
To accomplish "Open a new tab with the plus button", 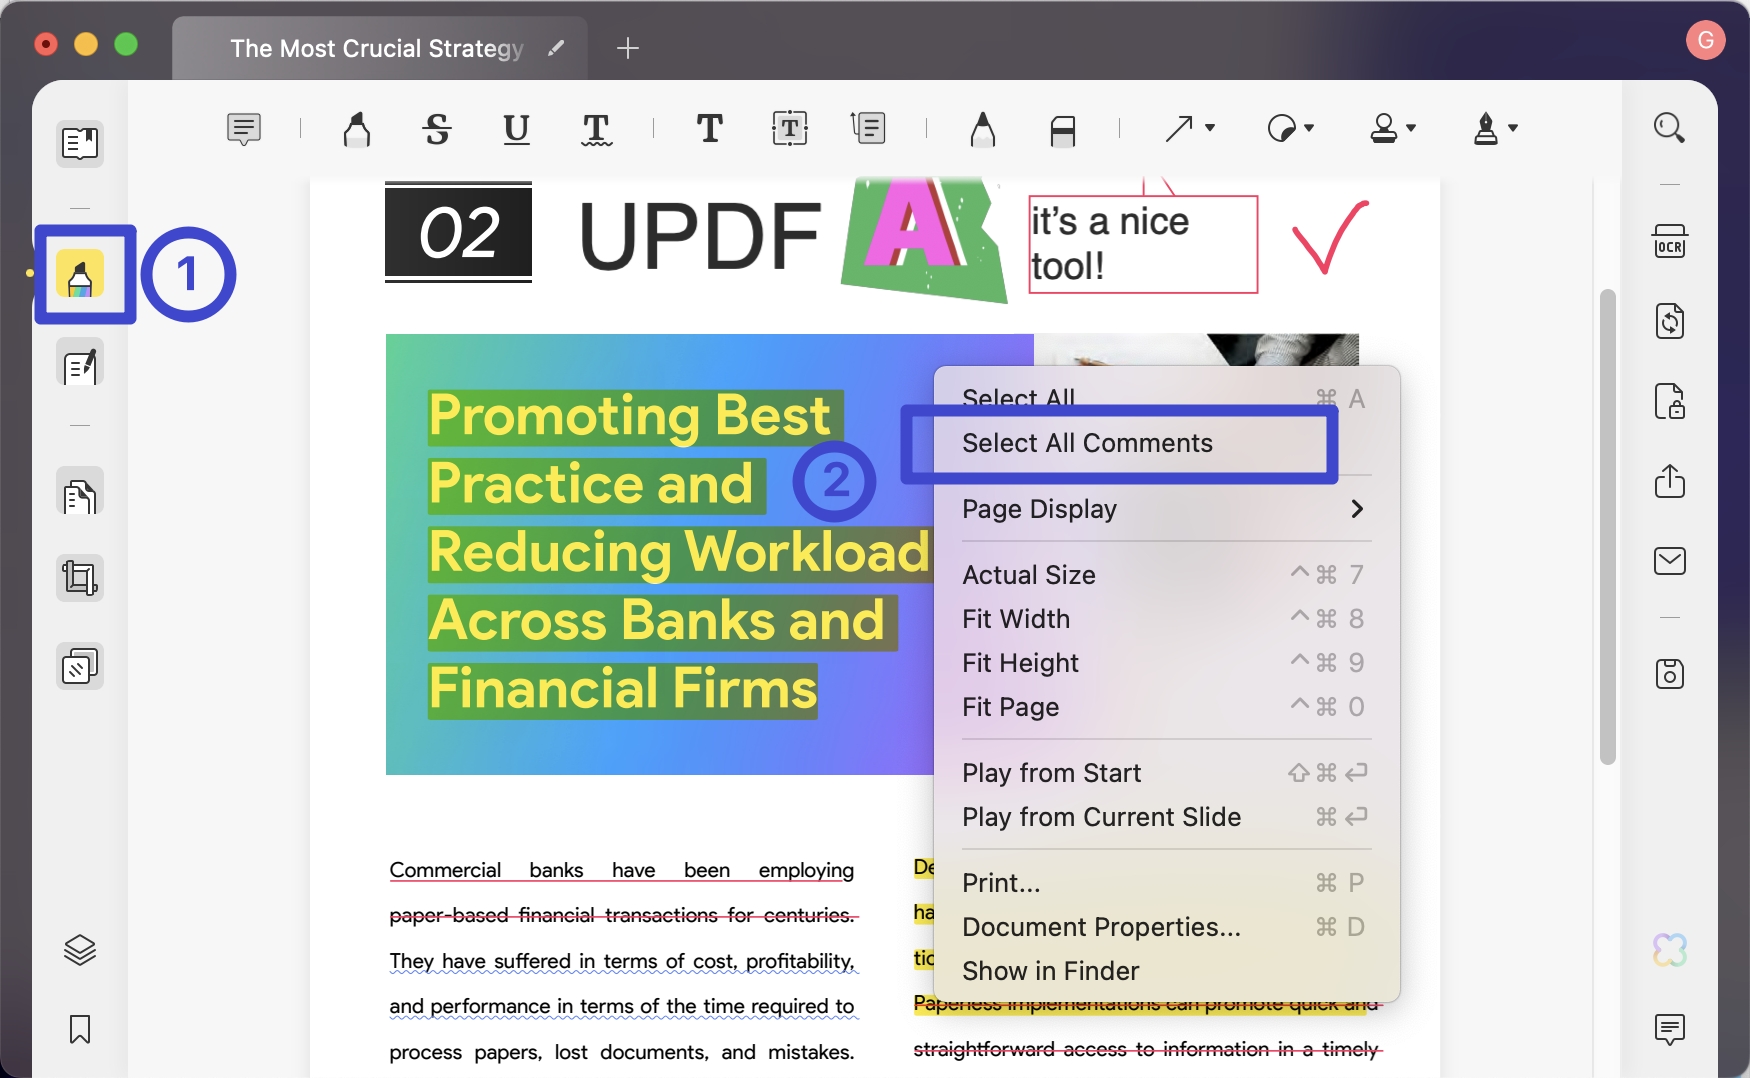I will pyautogui.click(x=627, y=47).
